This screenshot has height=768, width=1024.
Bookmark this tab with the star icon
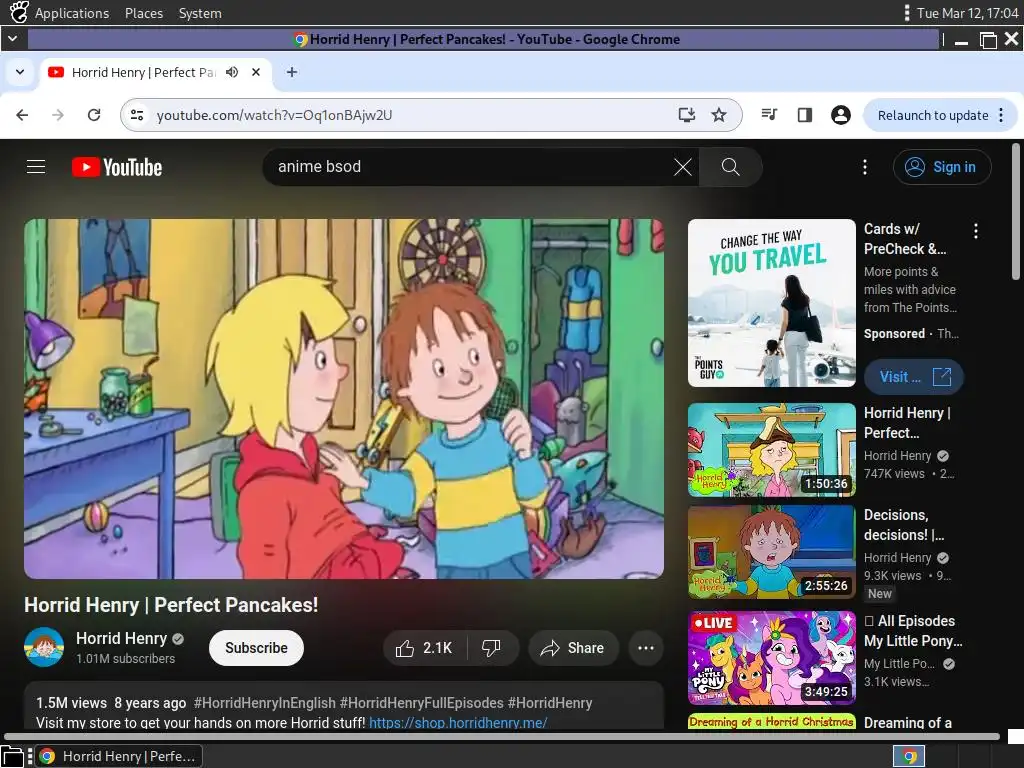718,115
